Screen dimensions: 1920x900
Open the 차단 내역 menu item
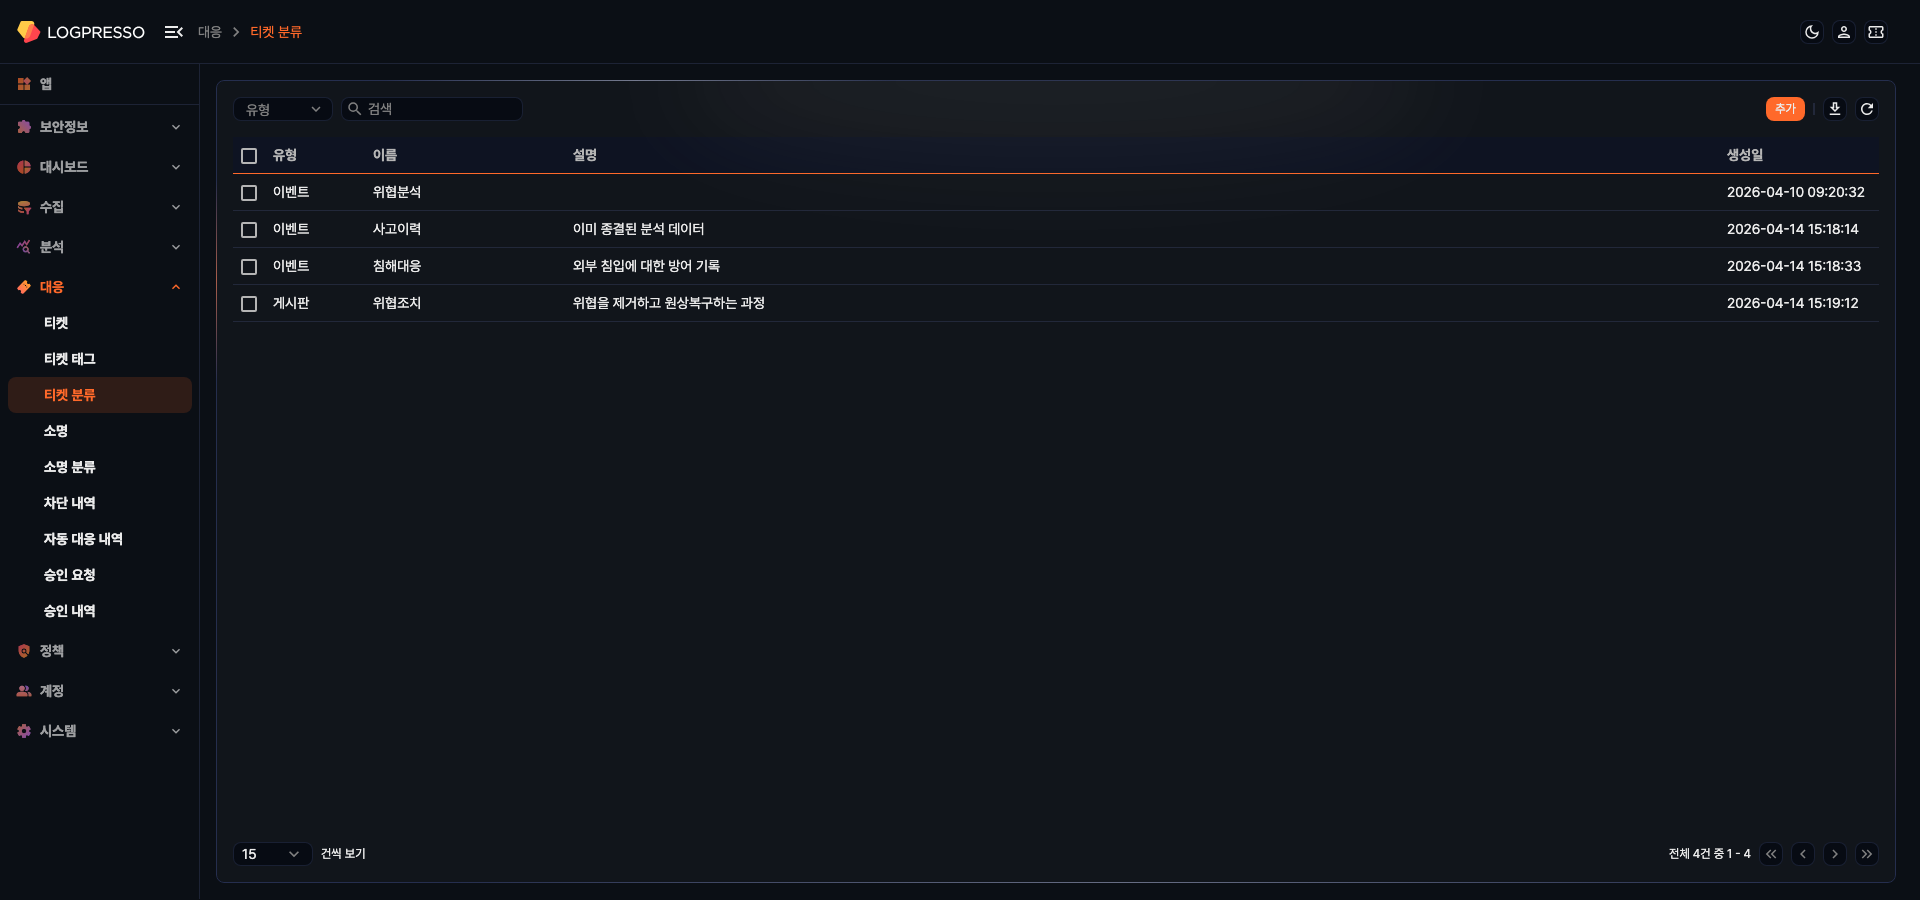[x=70, y=503]
